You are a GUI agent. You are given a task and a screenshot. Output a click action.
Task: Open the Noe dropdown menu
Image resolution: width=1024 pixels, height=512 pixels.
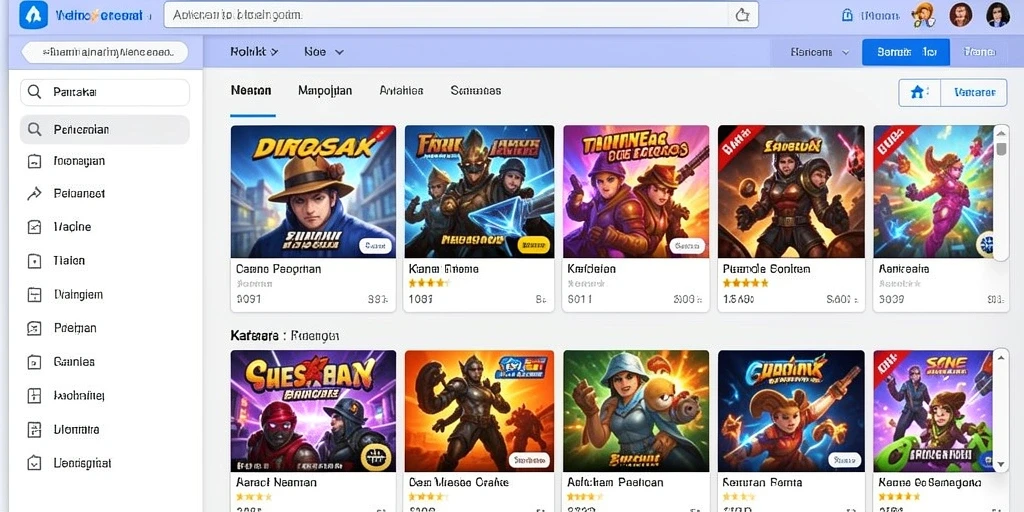[324, 52]
